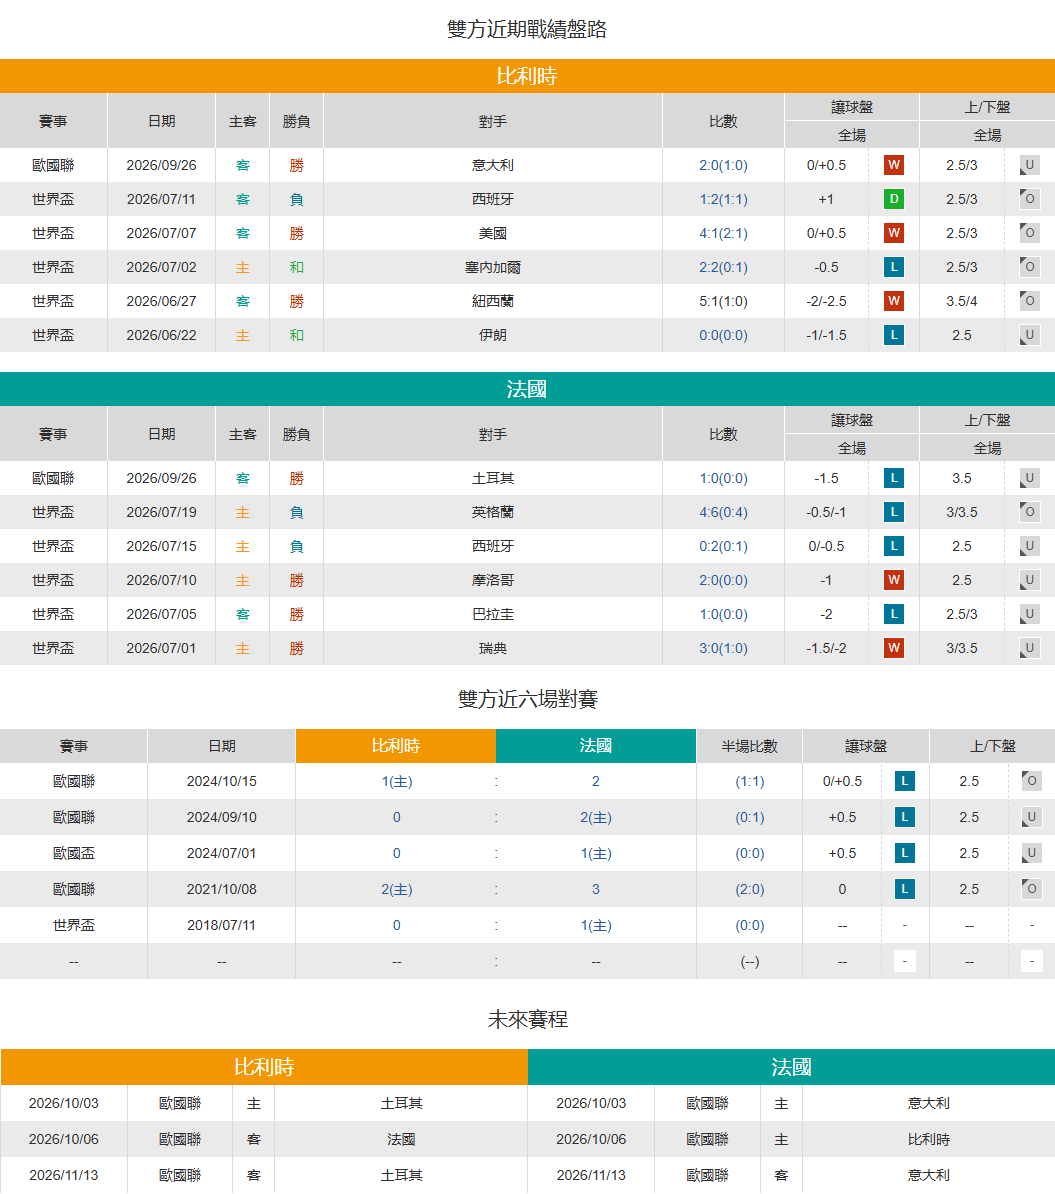Click the U icon in 2024/07/01 head-to-head row
This screenshot has height=1194, width=1055.
coord(1031,853)
